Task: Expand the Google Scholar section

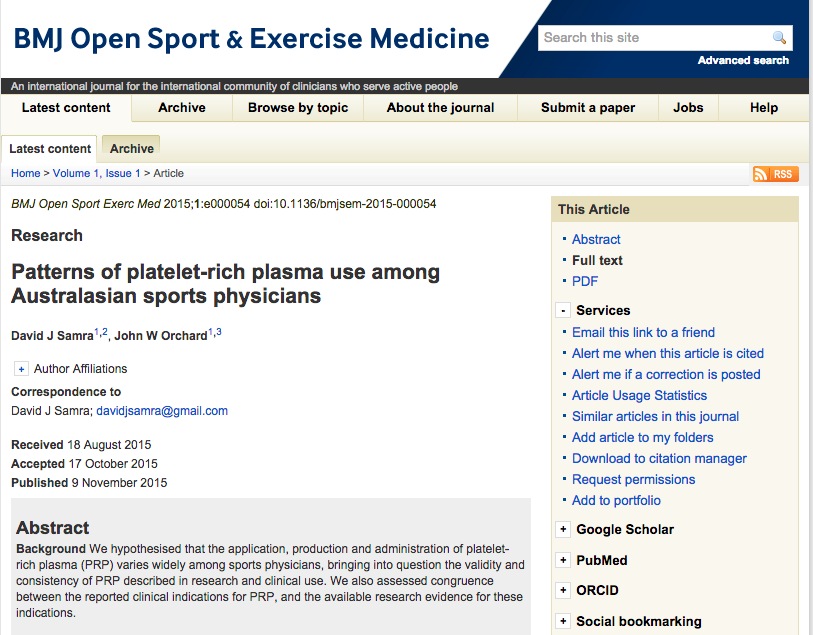Action: 563,529
